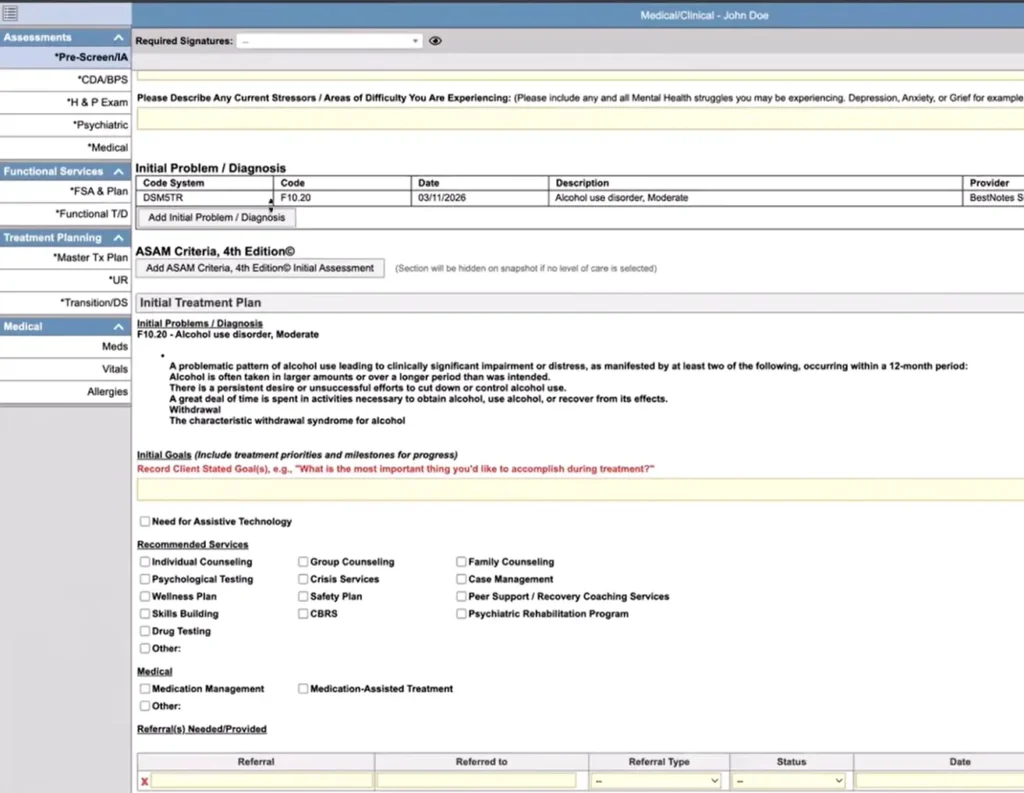Check Psychiatric Rehabilitation Program
The image size is (1024, 793).
pyautogui.click(x=461, y=614)
